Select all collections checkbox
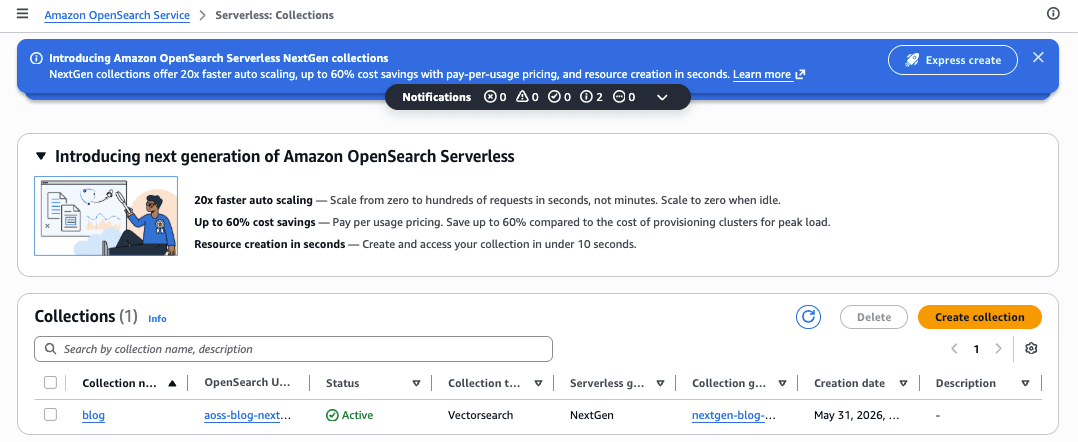The width and height of the screenshot is (1078, 442). pyautogui.click(x=50, y=383)
